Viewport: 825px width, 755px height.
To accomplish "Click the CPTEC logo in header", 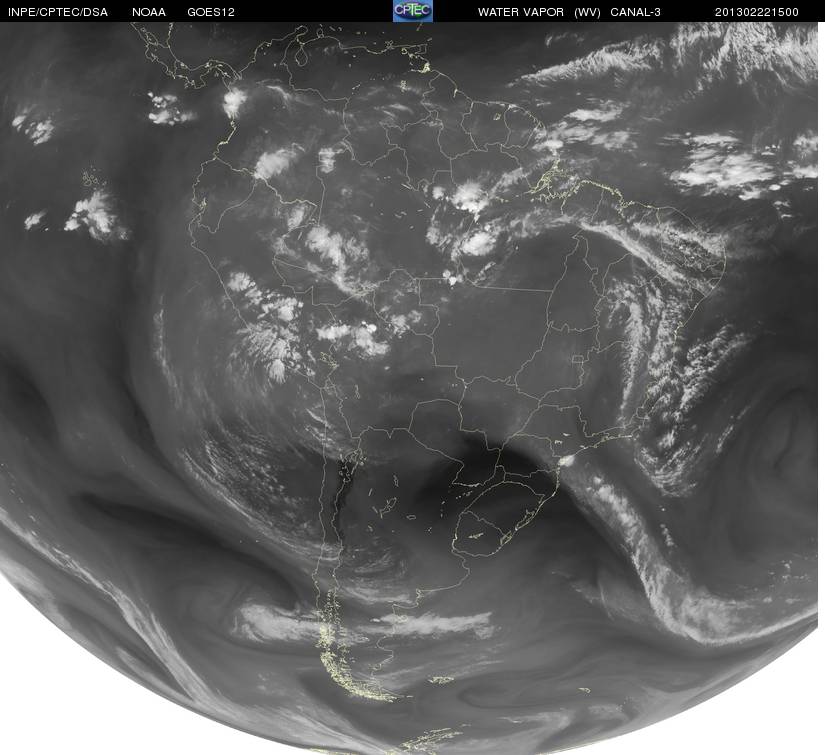I will [413, 11].
